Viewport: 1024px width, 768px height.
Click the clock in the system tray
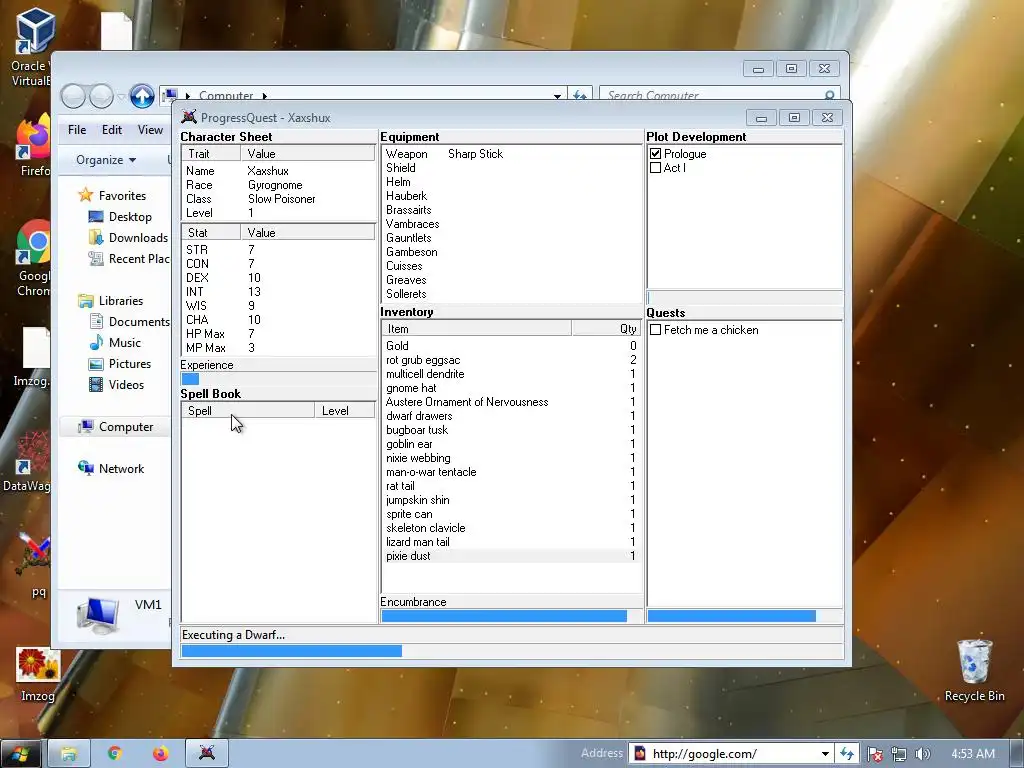click(x=973, y=754)
